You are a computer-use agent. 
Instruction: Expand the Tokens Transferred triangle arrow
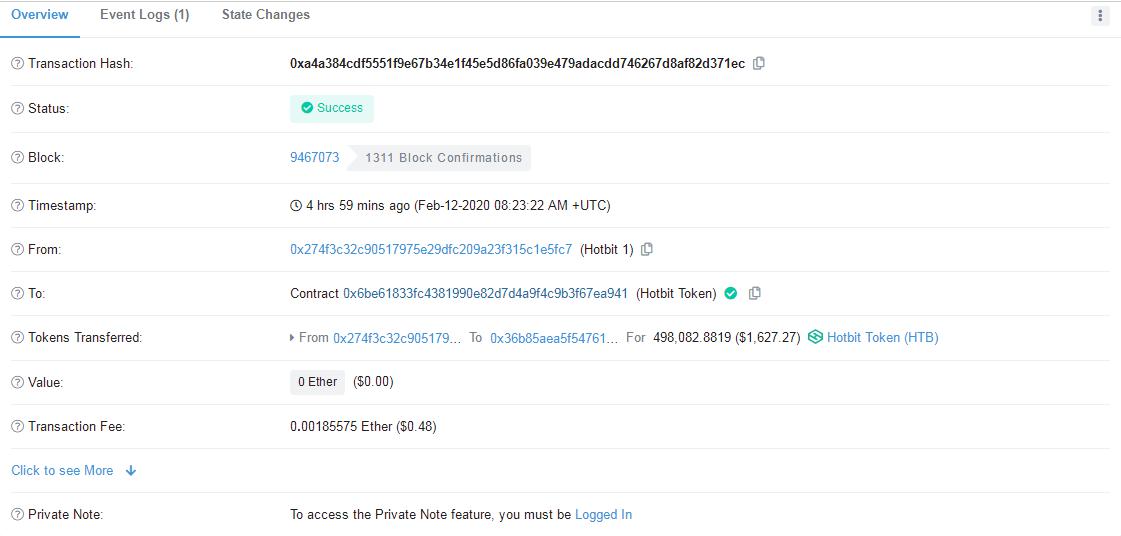point(292,337)
